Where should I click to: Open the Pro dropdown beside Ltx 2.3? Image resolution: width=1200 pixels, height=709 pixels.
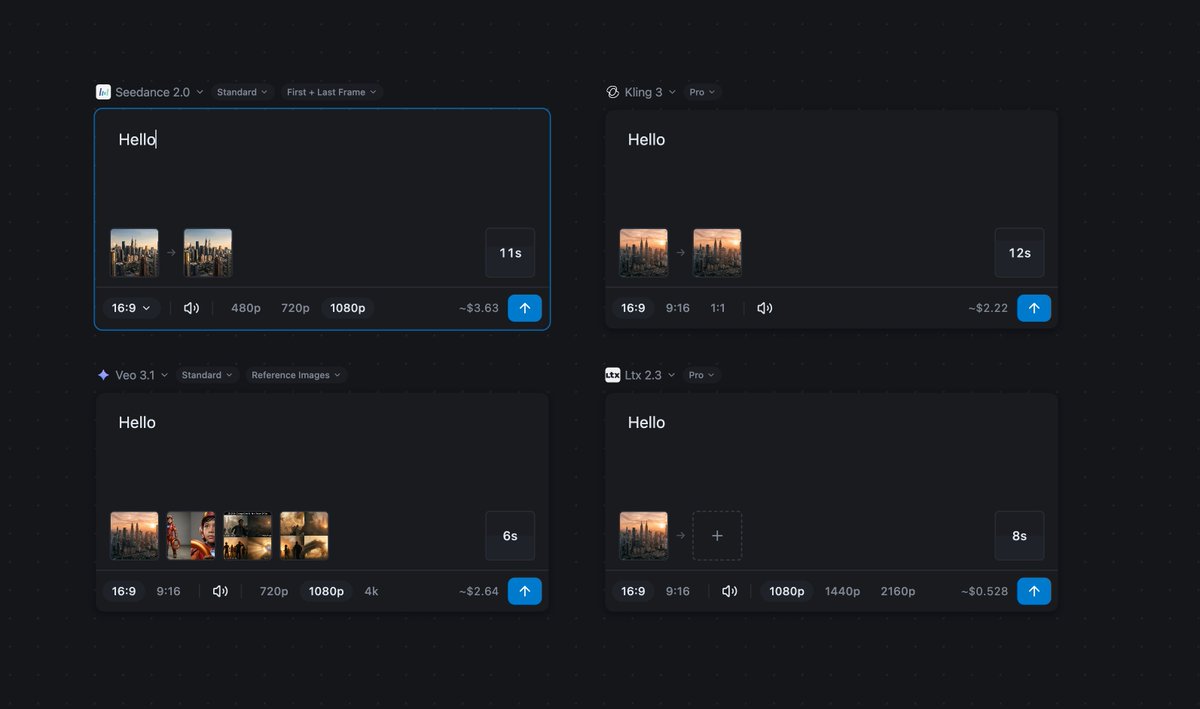coord(702,375)
